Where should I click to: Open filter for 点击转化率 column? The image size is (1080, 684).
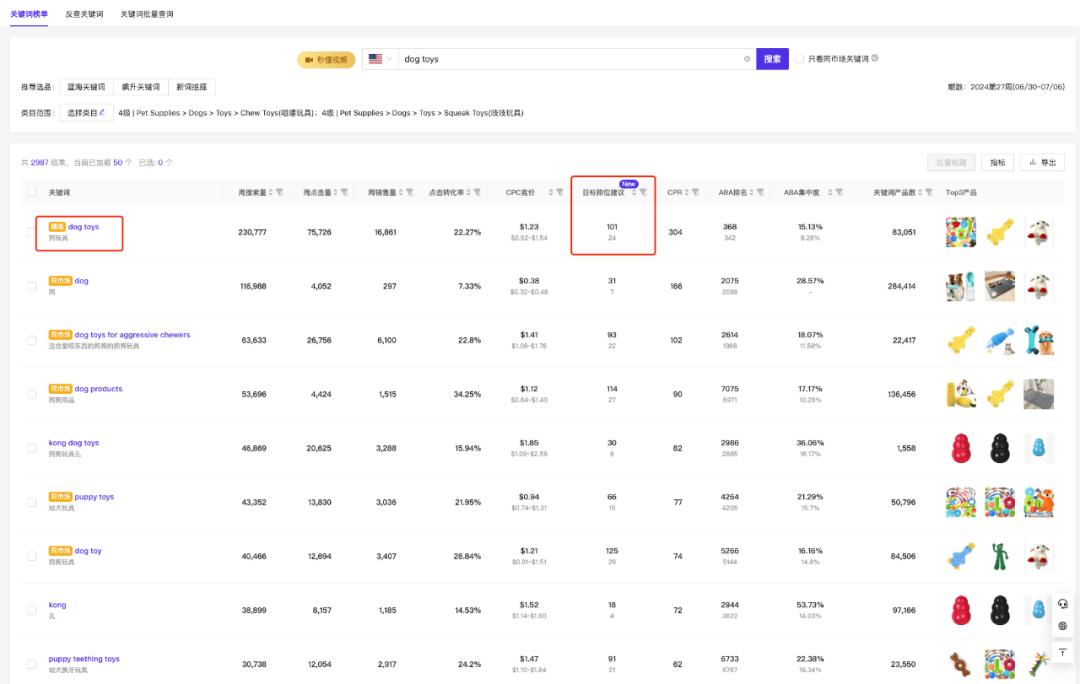pyautogui.click(x=477, y=193)
